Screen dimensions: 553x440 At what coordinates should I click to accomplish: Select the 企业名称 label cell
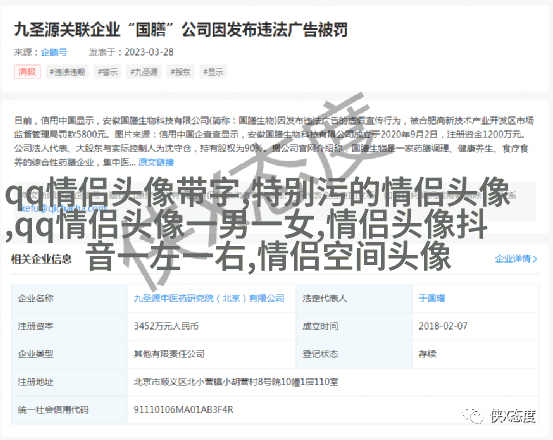[x=69, y=298]
